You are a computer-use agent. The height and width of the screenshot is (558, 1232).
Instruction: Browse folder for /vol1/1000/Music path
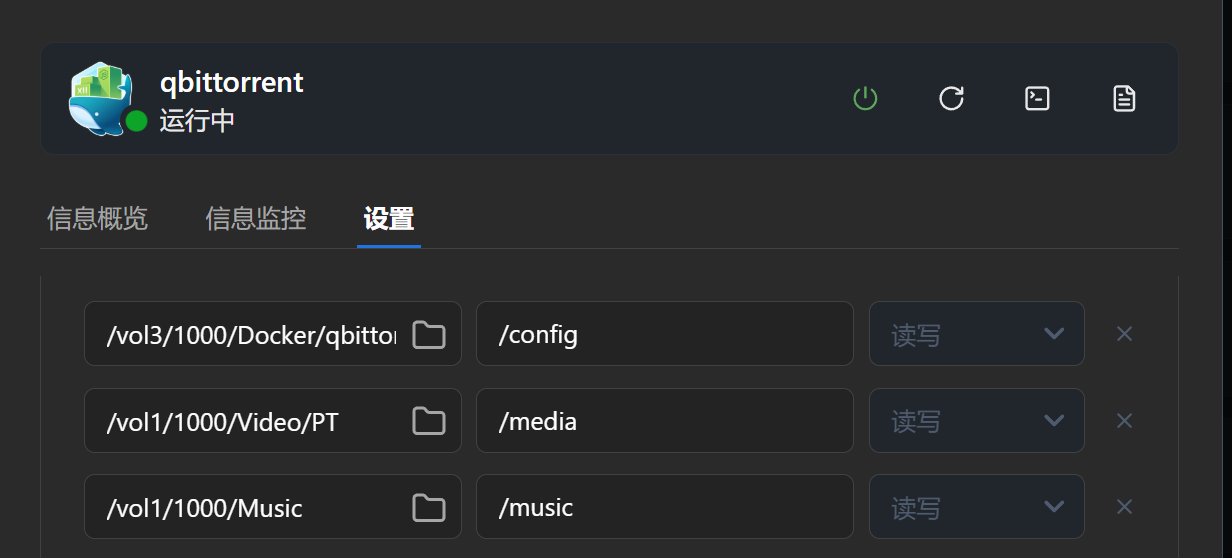[429, 508]
